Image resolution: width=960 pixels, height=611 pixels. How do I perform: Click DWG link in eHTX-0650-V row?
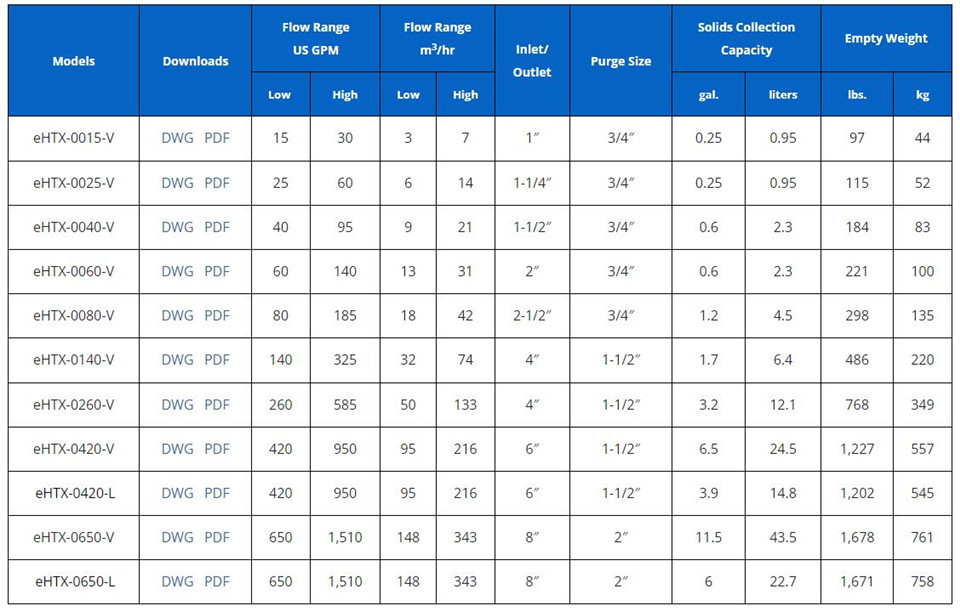[x=178, y=537]
